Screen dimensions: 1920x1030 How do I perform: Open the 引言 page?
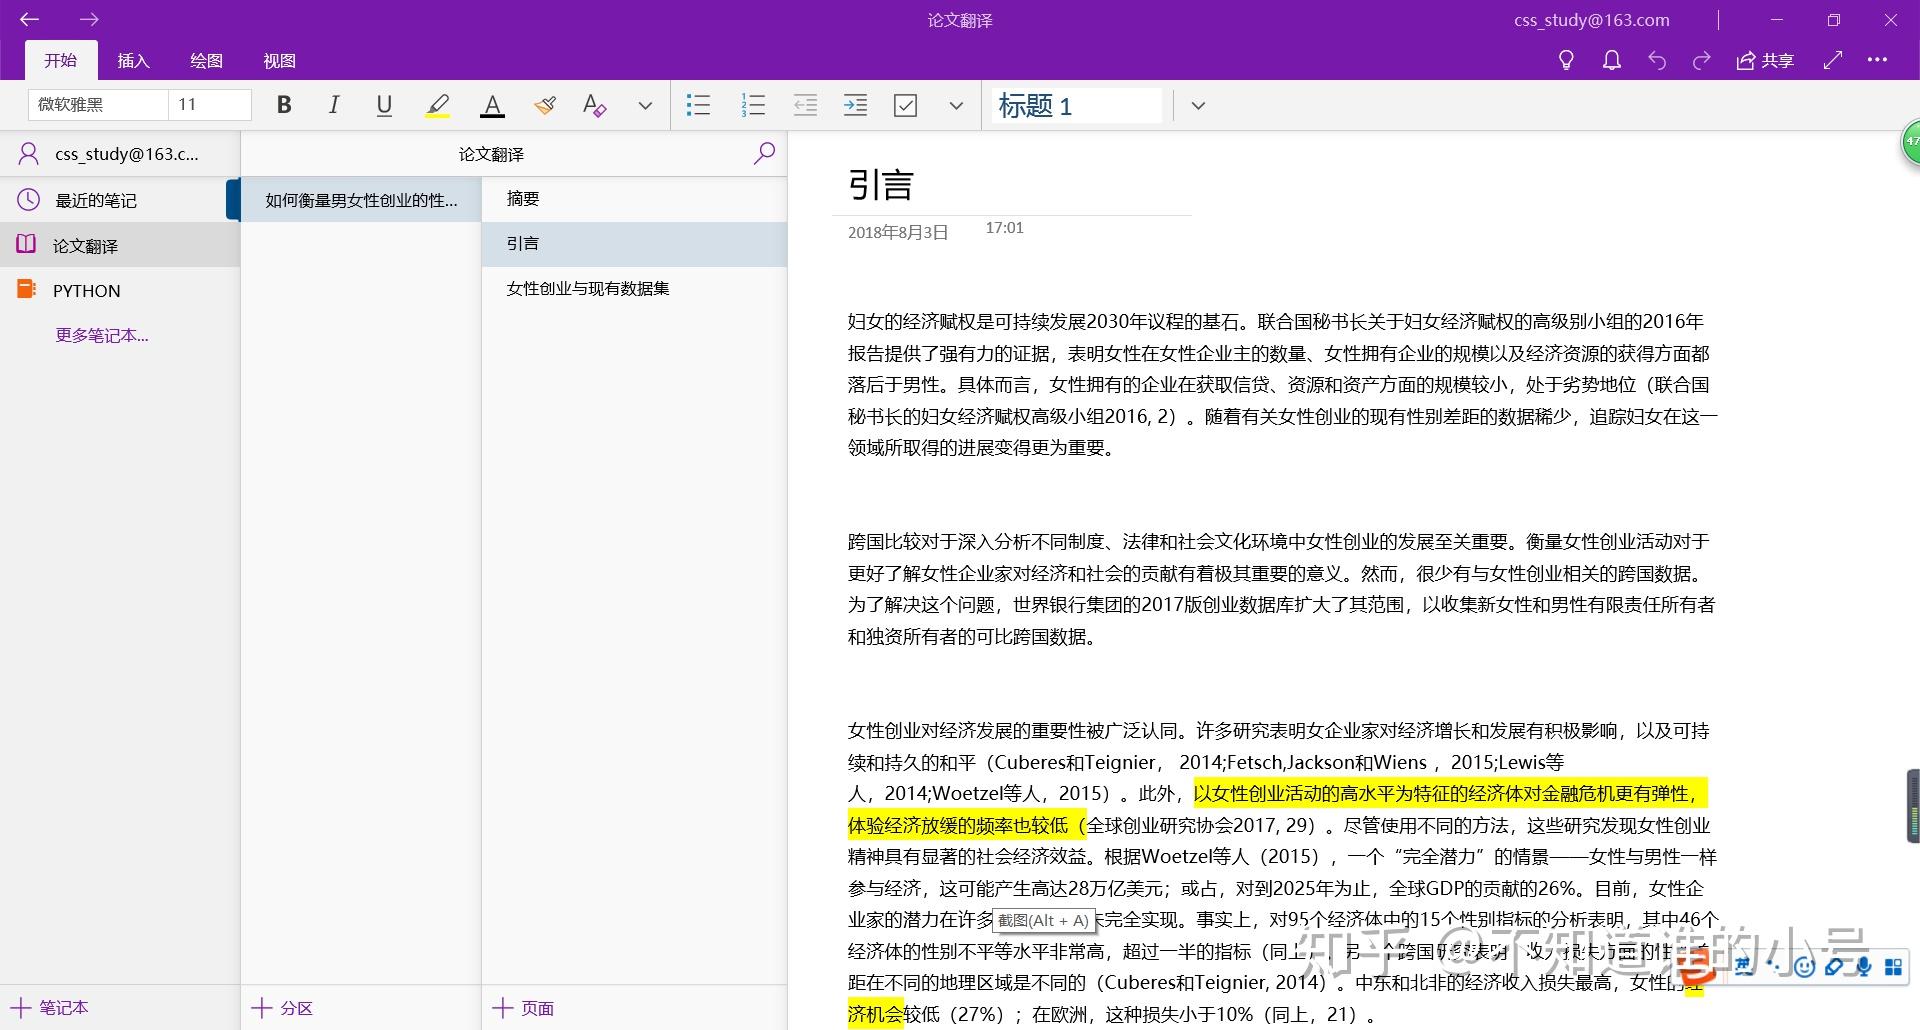pyautogui.click(x=634, y=243)
